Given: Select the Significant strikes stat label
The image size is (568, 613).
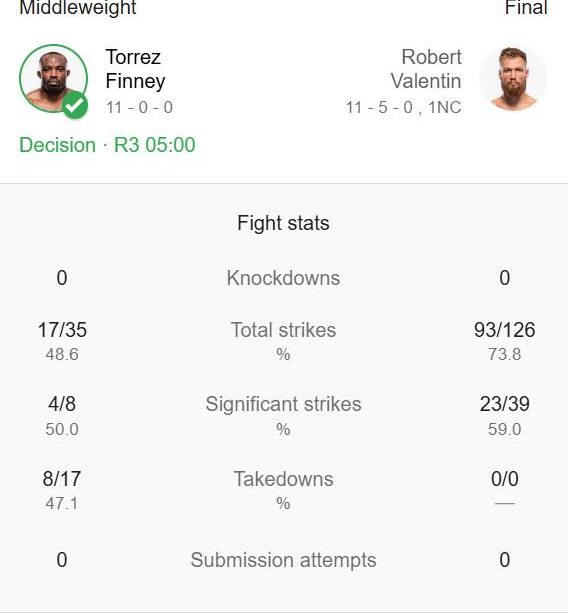Looking at the screenshot, I should [x=283, y=404].
